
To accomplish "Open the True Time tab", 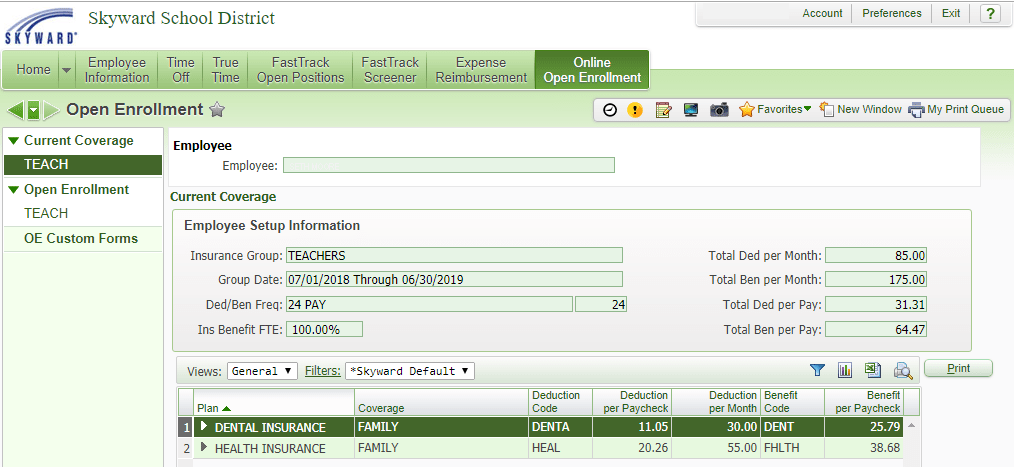I will tap(226, 70).
